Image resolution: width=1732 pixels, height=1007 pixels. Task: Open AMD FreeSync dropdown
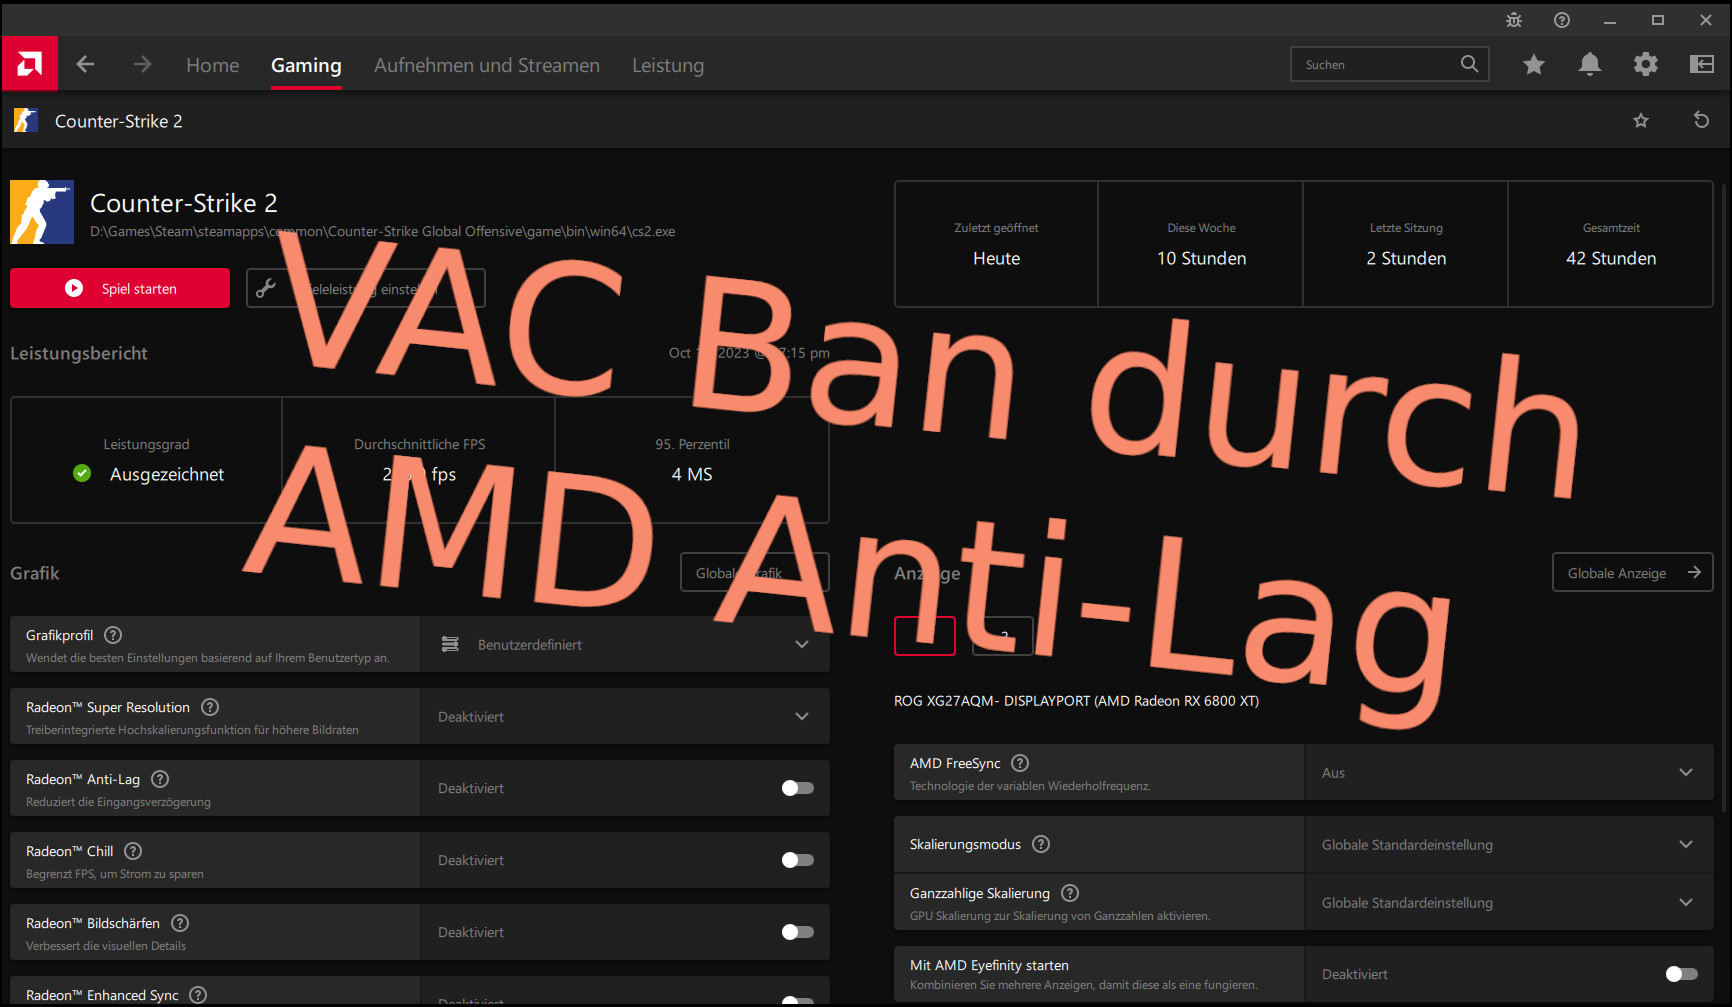pyautogui.click(x=1509, y=772)
